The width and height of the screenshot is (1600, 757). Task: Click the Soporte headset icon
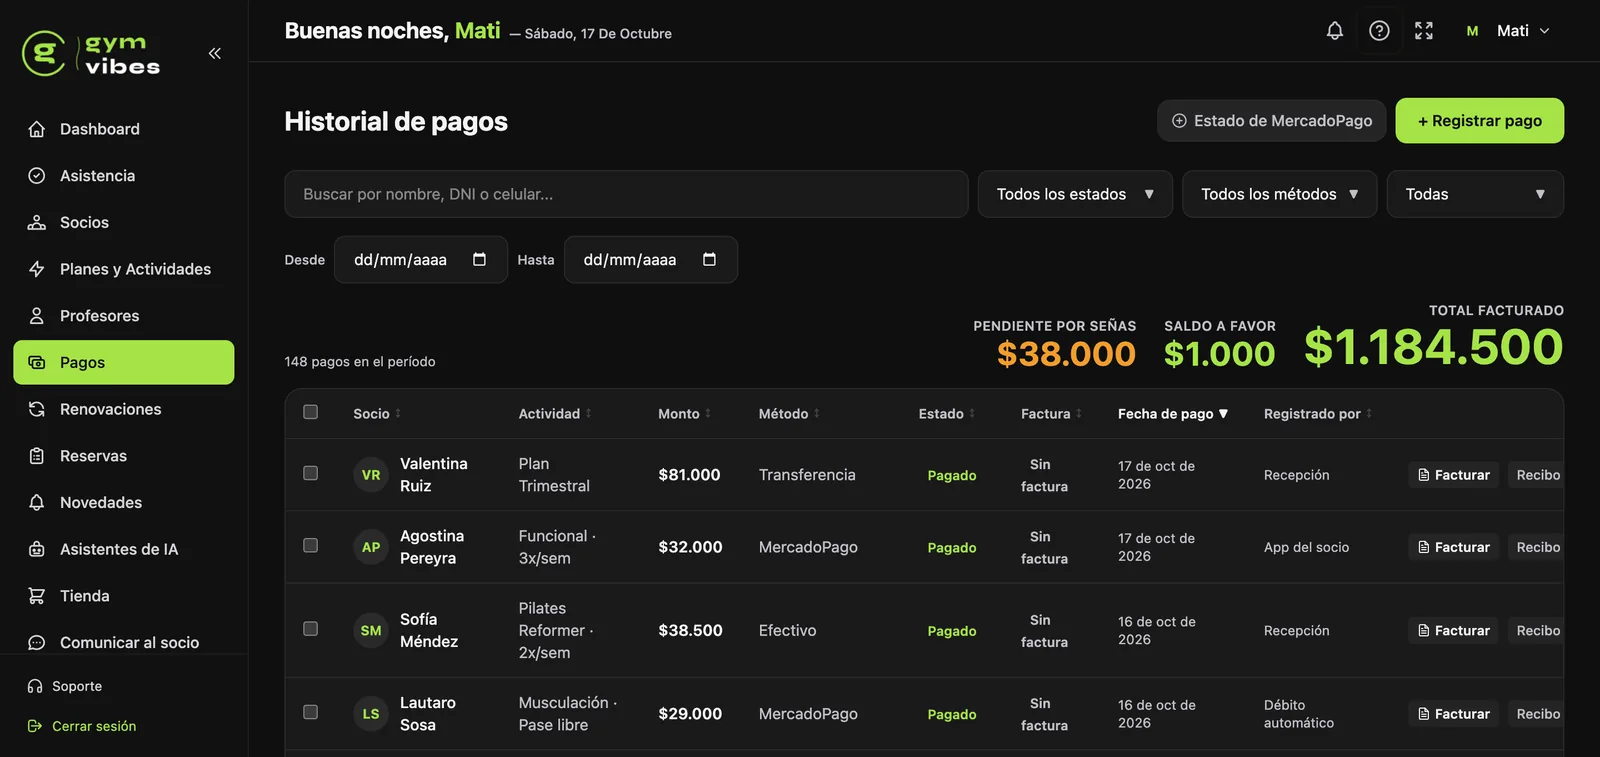pos(35,686)
